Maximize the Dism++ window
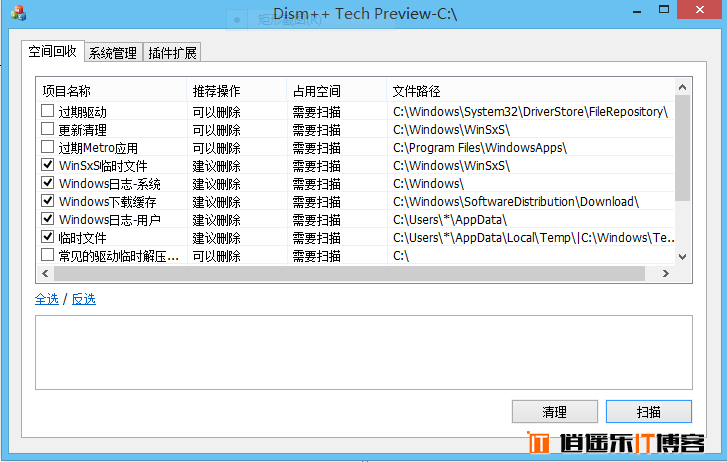Image resolution: width=727 pixels, height=462 pixels. (x=664, y=10)
